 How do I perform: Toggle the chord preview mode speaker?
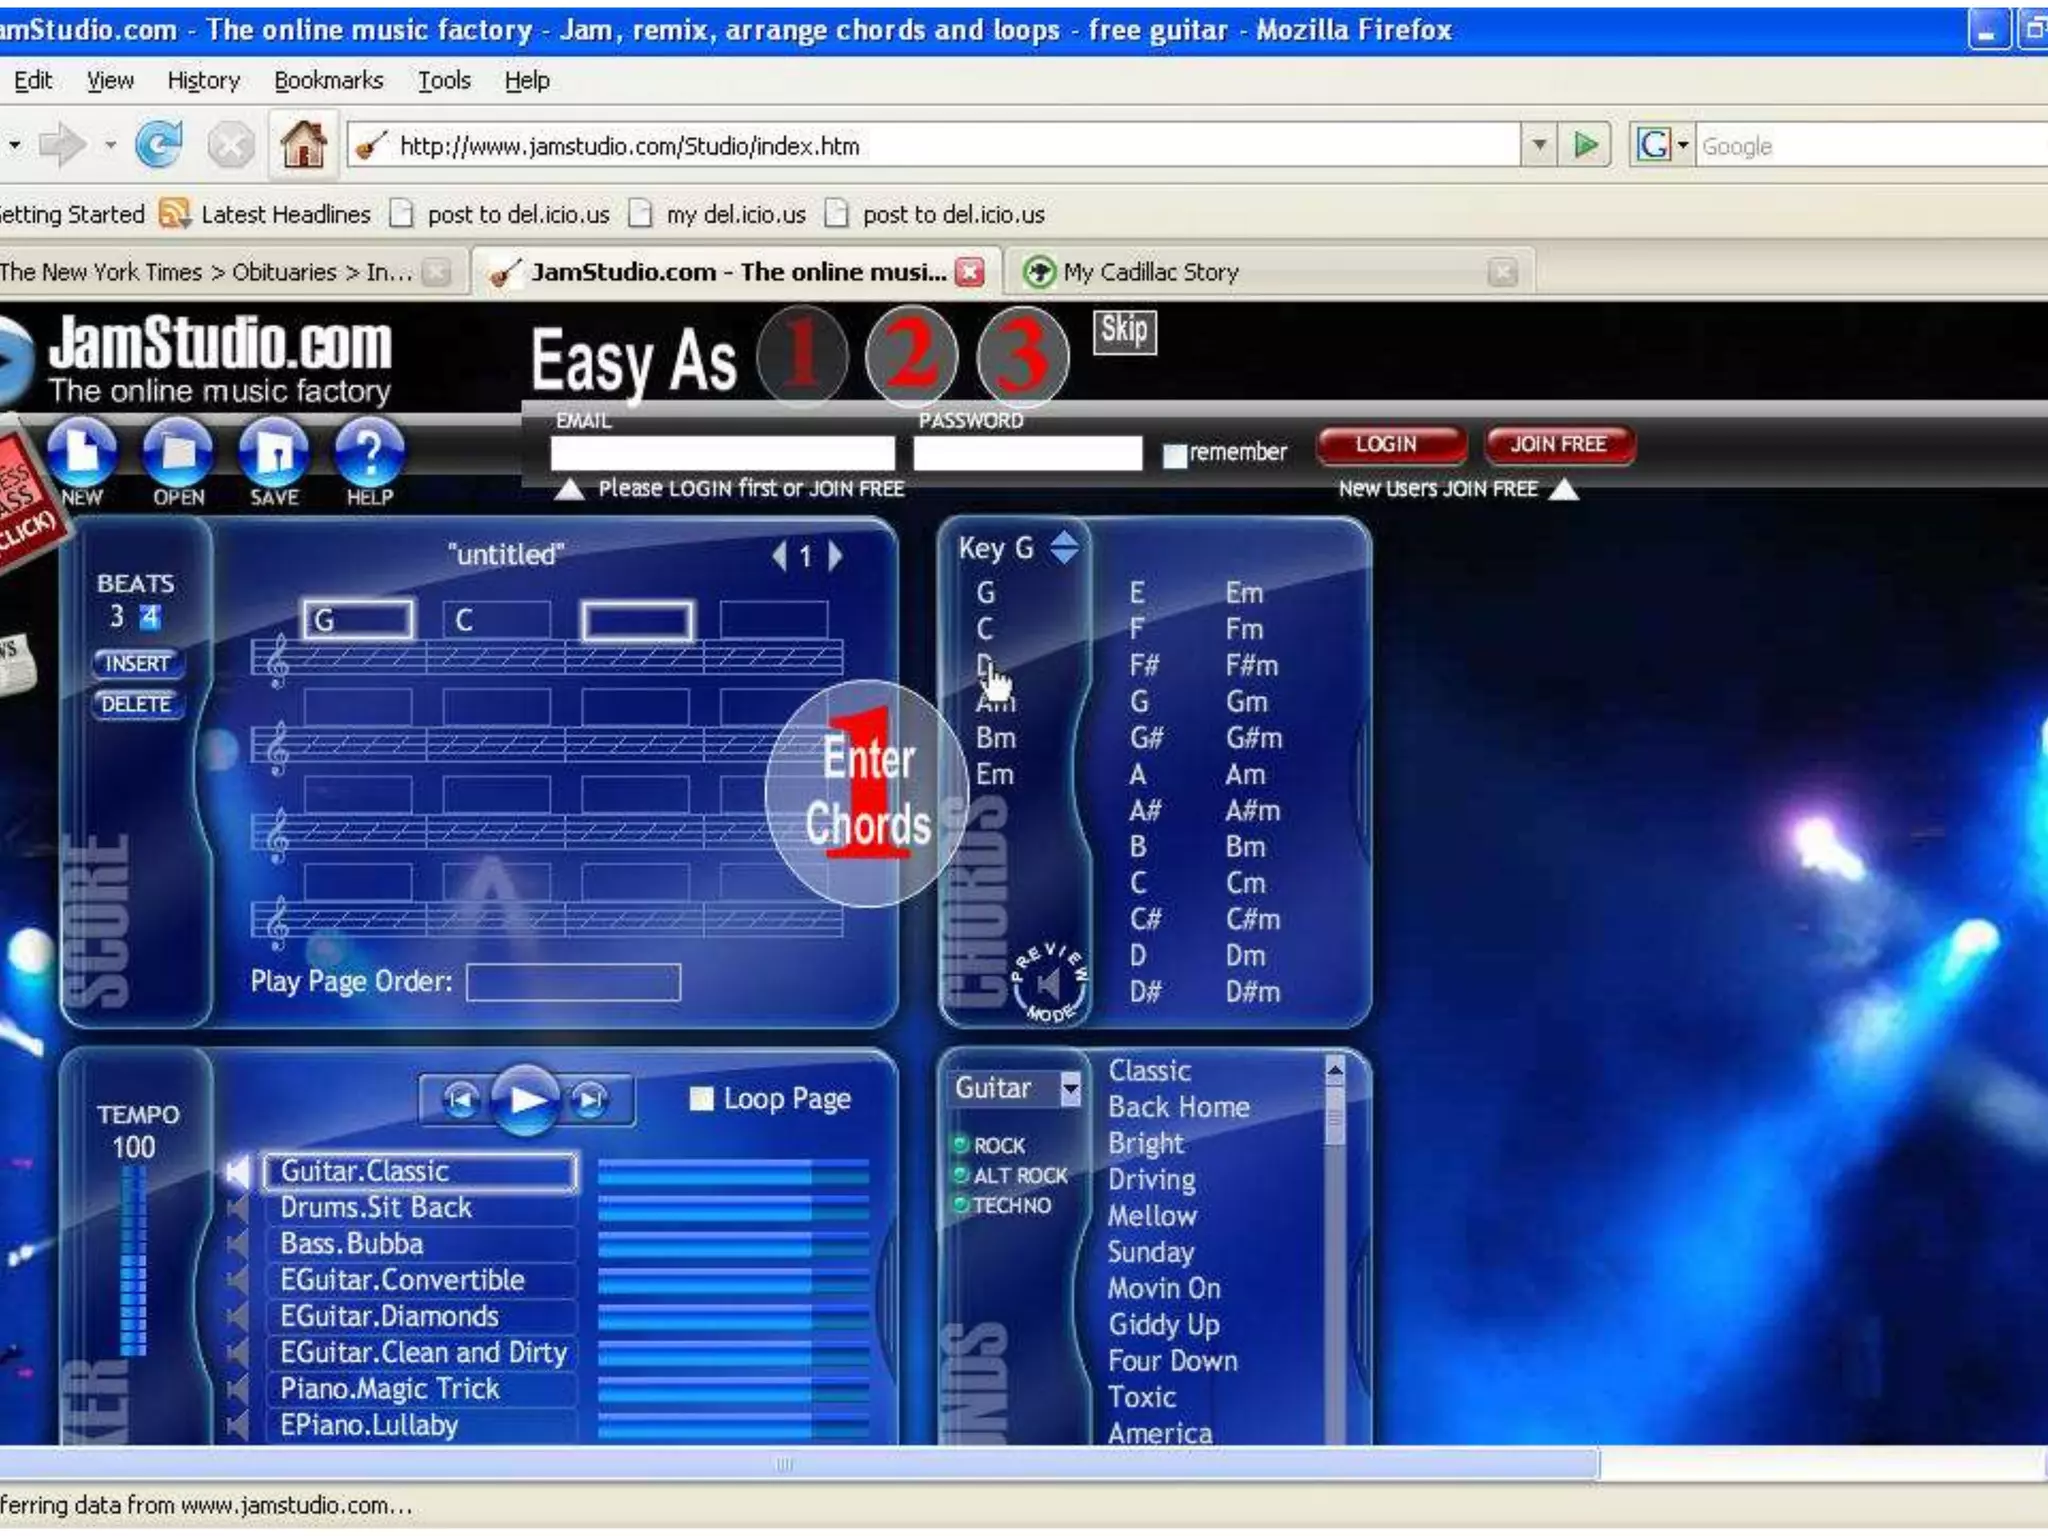click(1048, 984)
